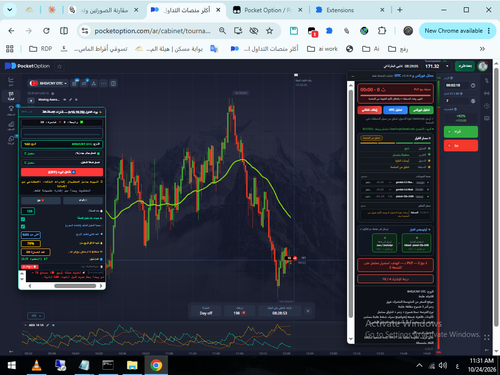Click the Google Translate bookmark icon
This screenshot has width=500, height=375.
pos(214,49)
